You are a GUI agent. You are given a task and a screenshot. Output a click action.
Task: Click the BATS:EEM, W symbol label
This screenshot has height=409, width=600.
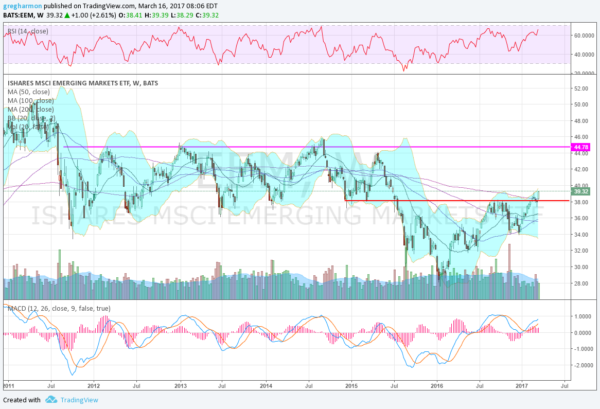click(23, 15)
